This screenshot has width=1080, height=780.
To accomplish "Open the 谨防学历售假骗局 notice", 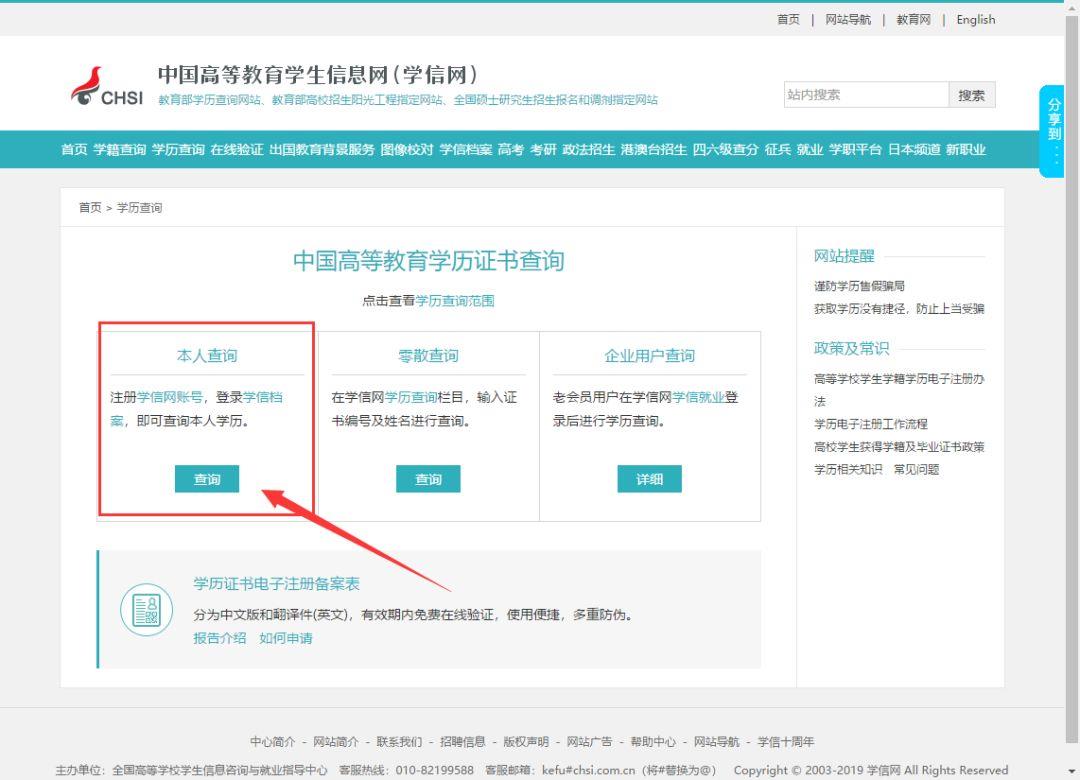I will [859, 286].
